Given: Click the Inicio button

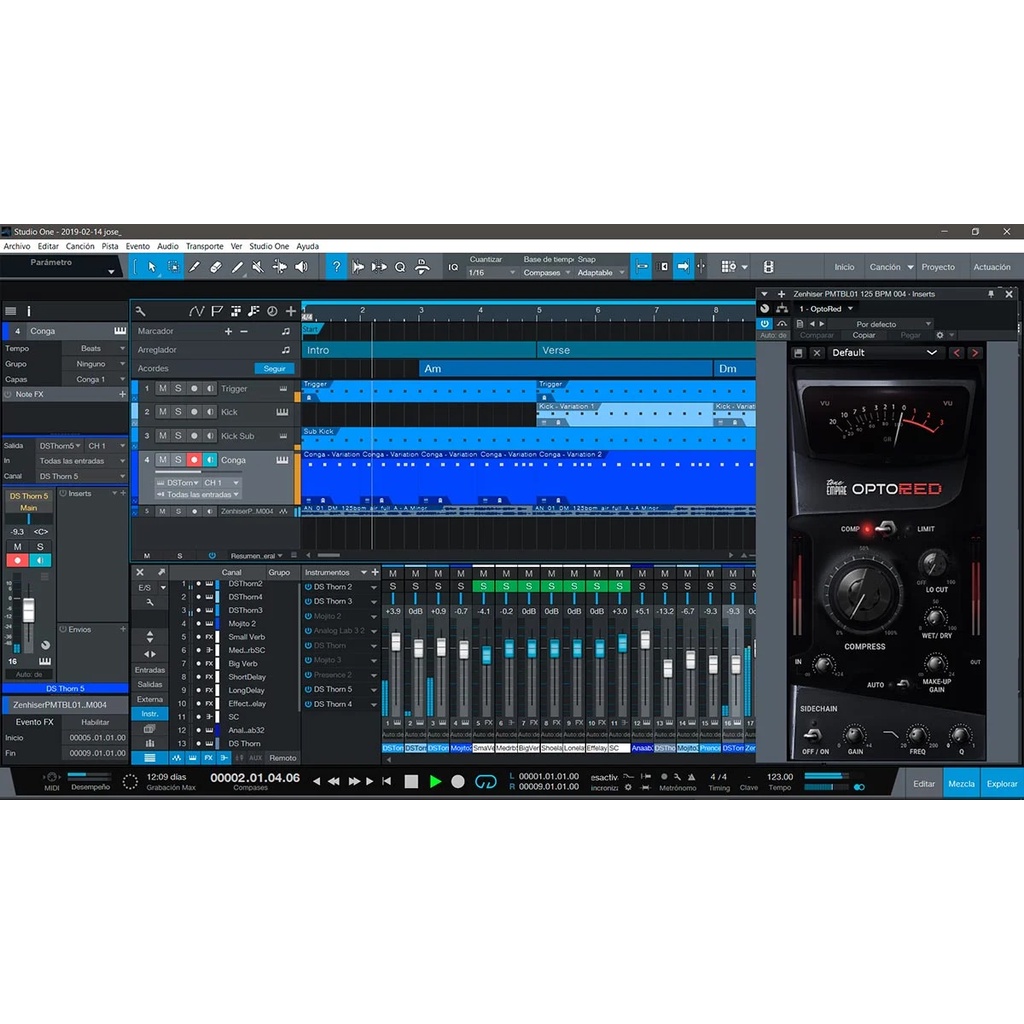Looking at the screenshot, I should (844, 267).
